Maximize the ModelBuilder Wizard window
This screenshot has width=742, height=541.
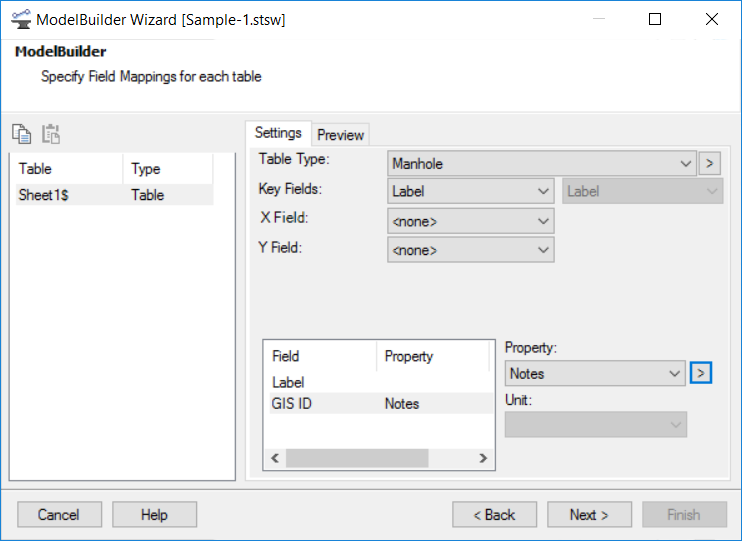(x=655, y=19)
